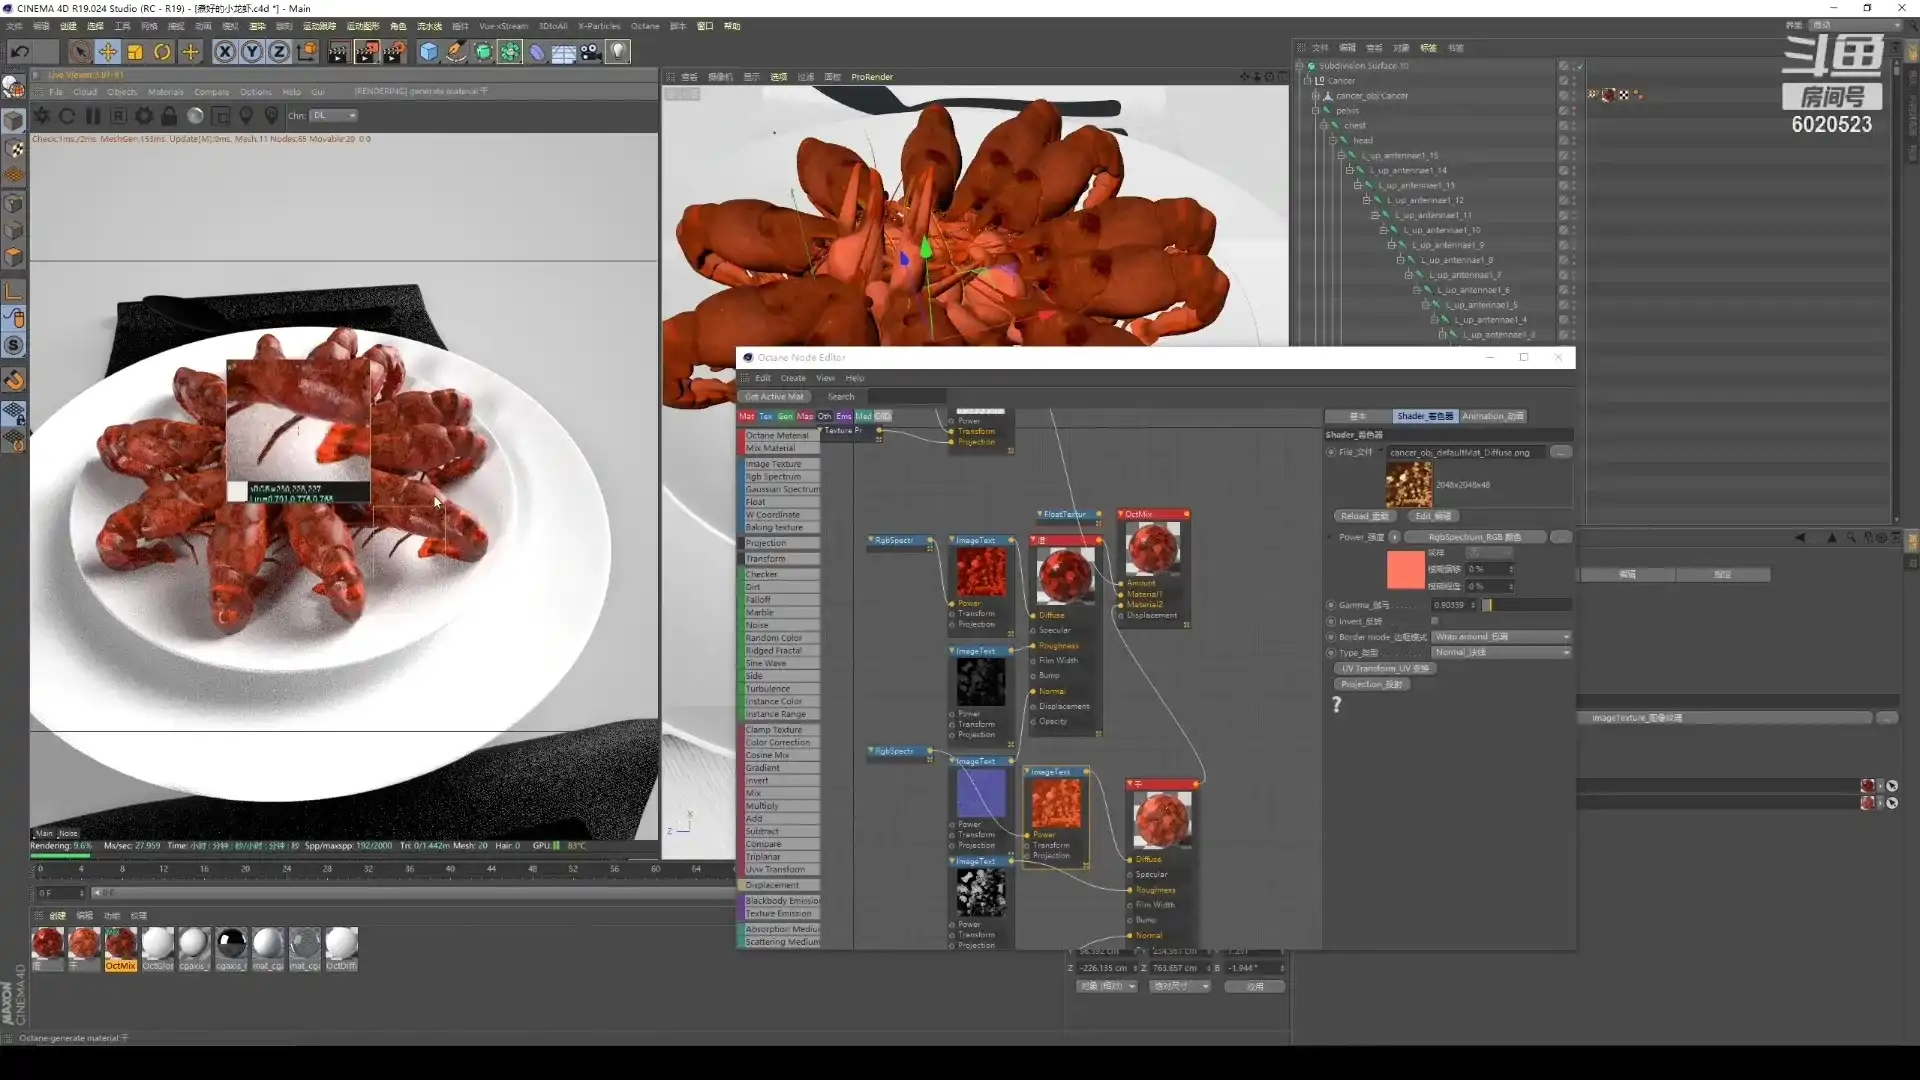
Task: Toggle Z axis lock
Action: tap(279, 52)
